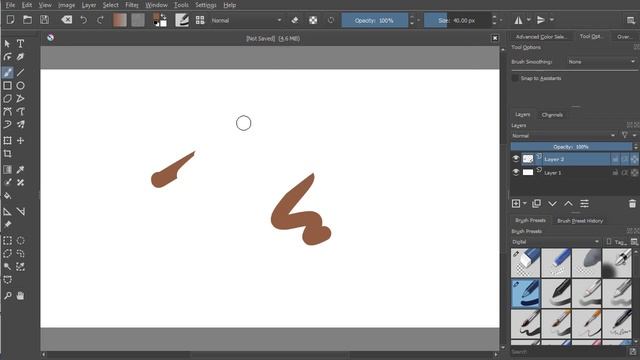Add a new paint layer button
640x360 pixels.
click(x=516, y=203)
